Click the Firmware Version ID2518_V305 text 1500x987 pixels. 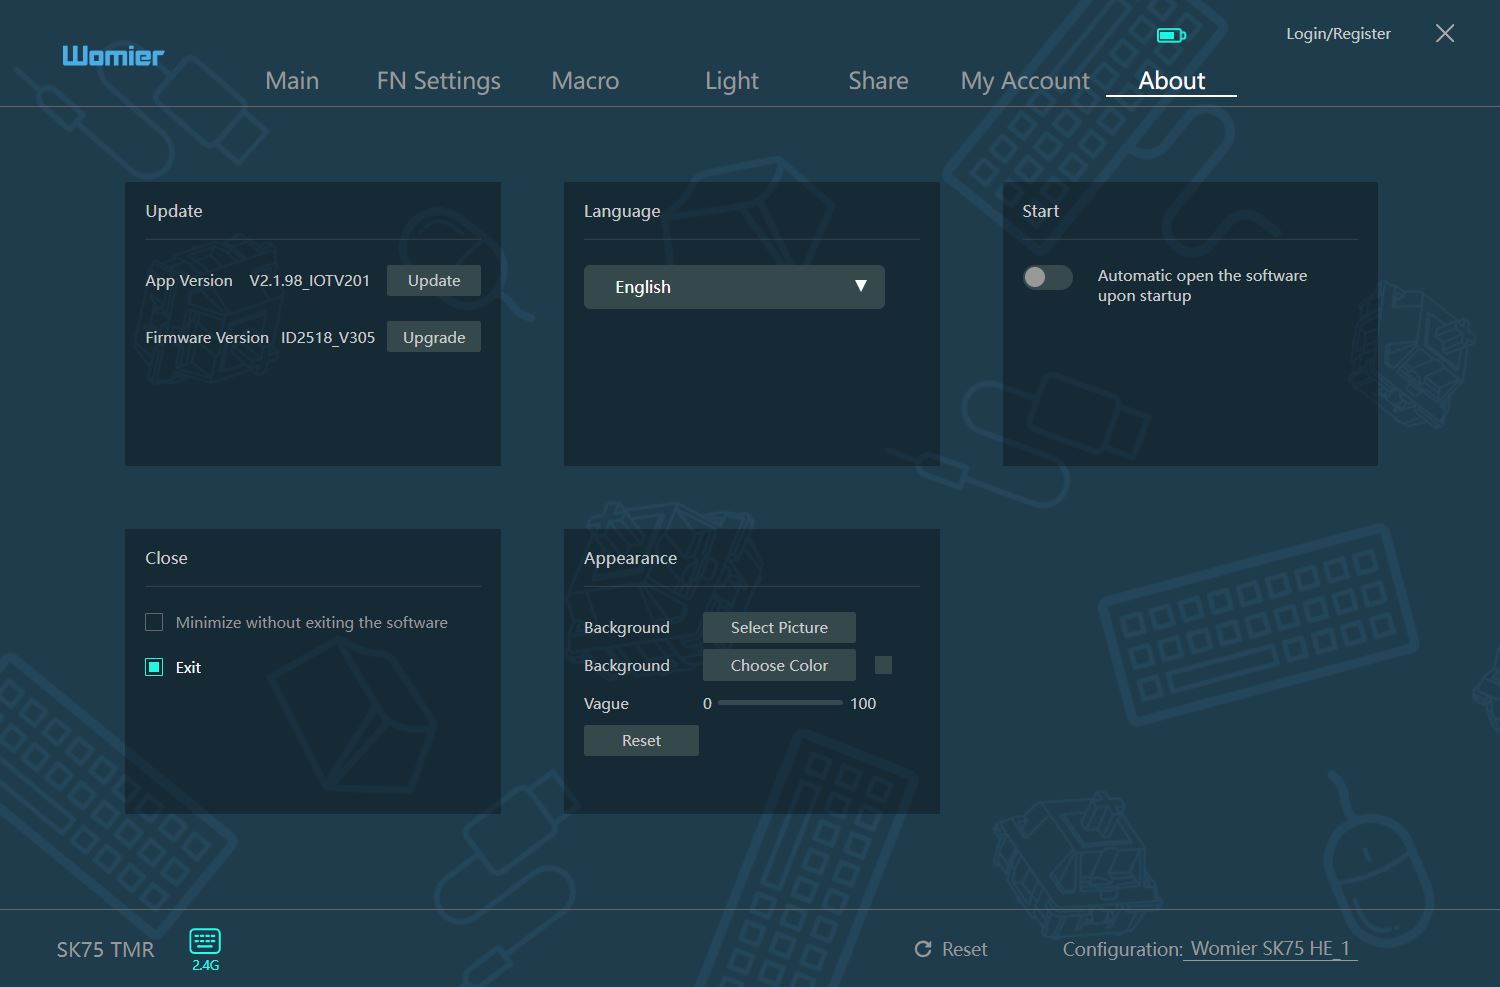pos(260,337)
